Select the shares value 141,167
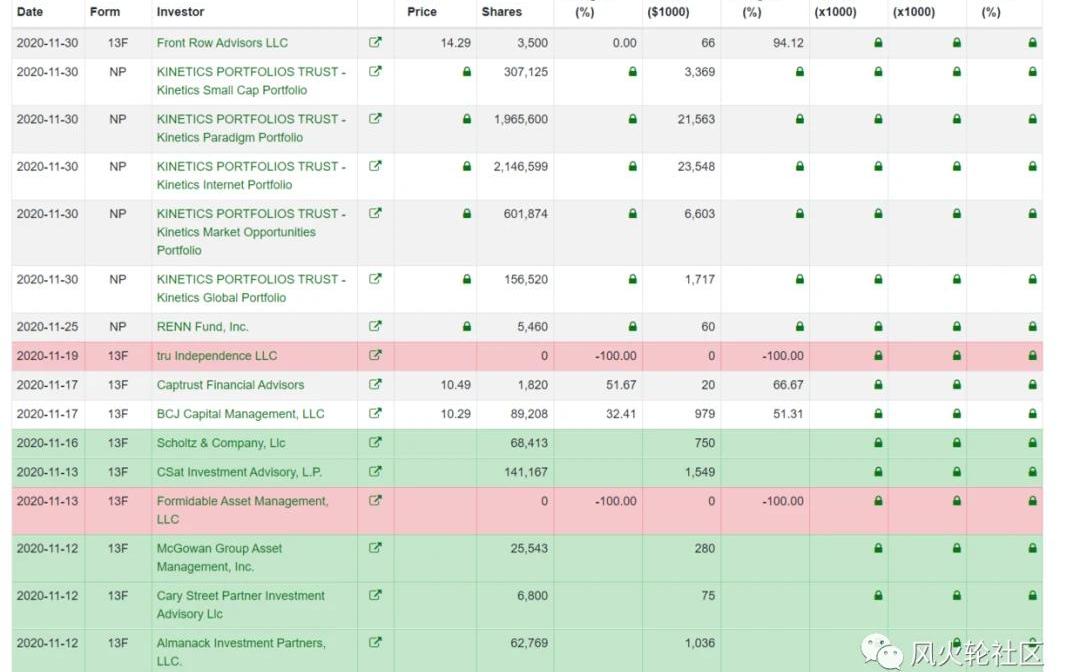1080x672 pixels. [526, 472]
